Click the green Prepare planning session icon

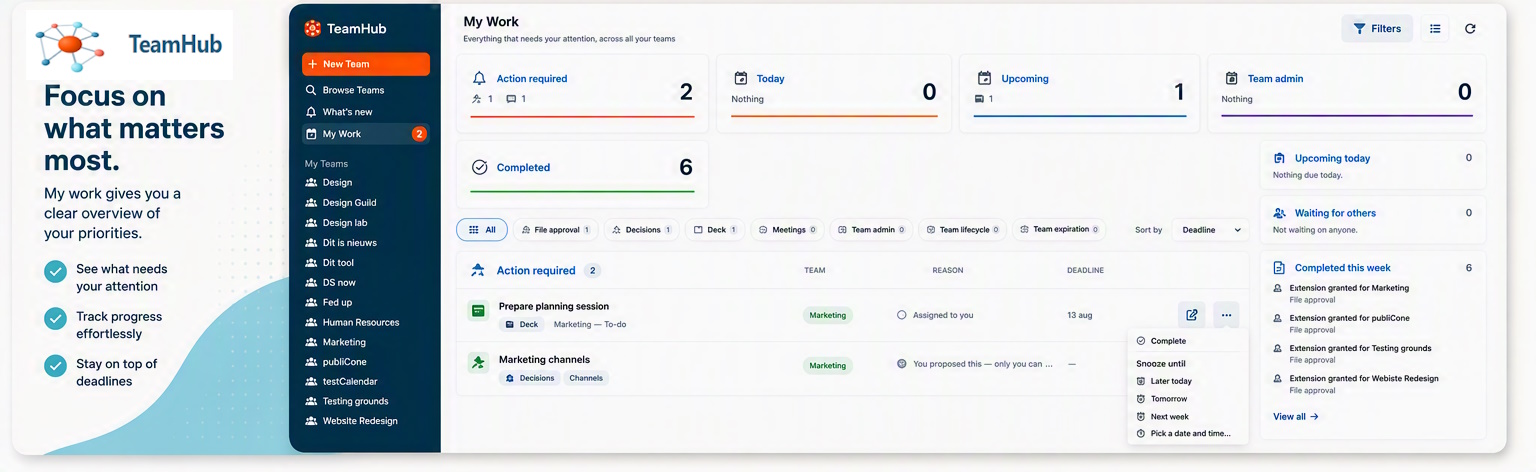coord(478,312)
